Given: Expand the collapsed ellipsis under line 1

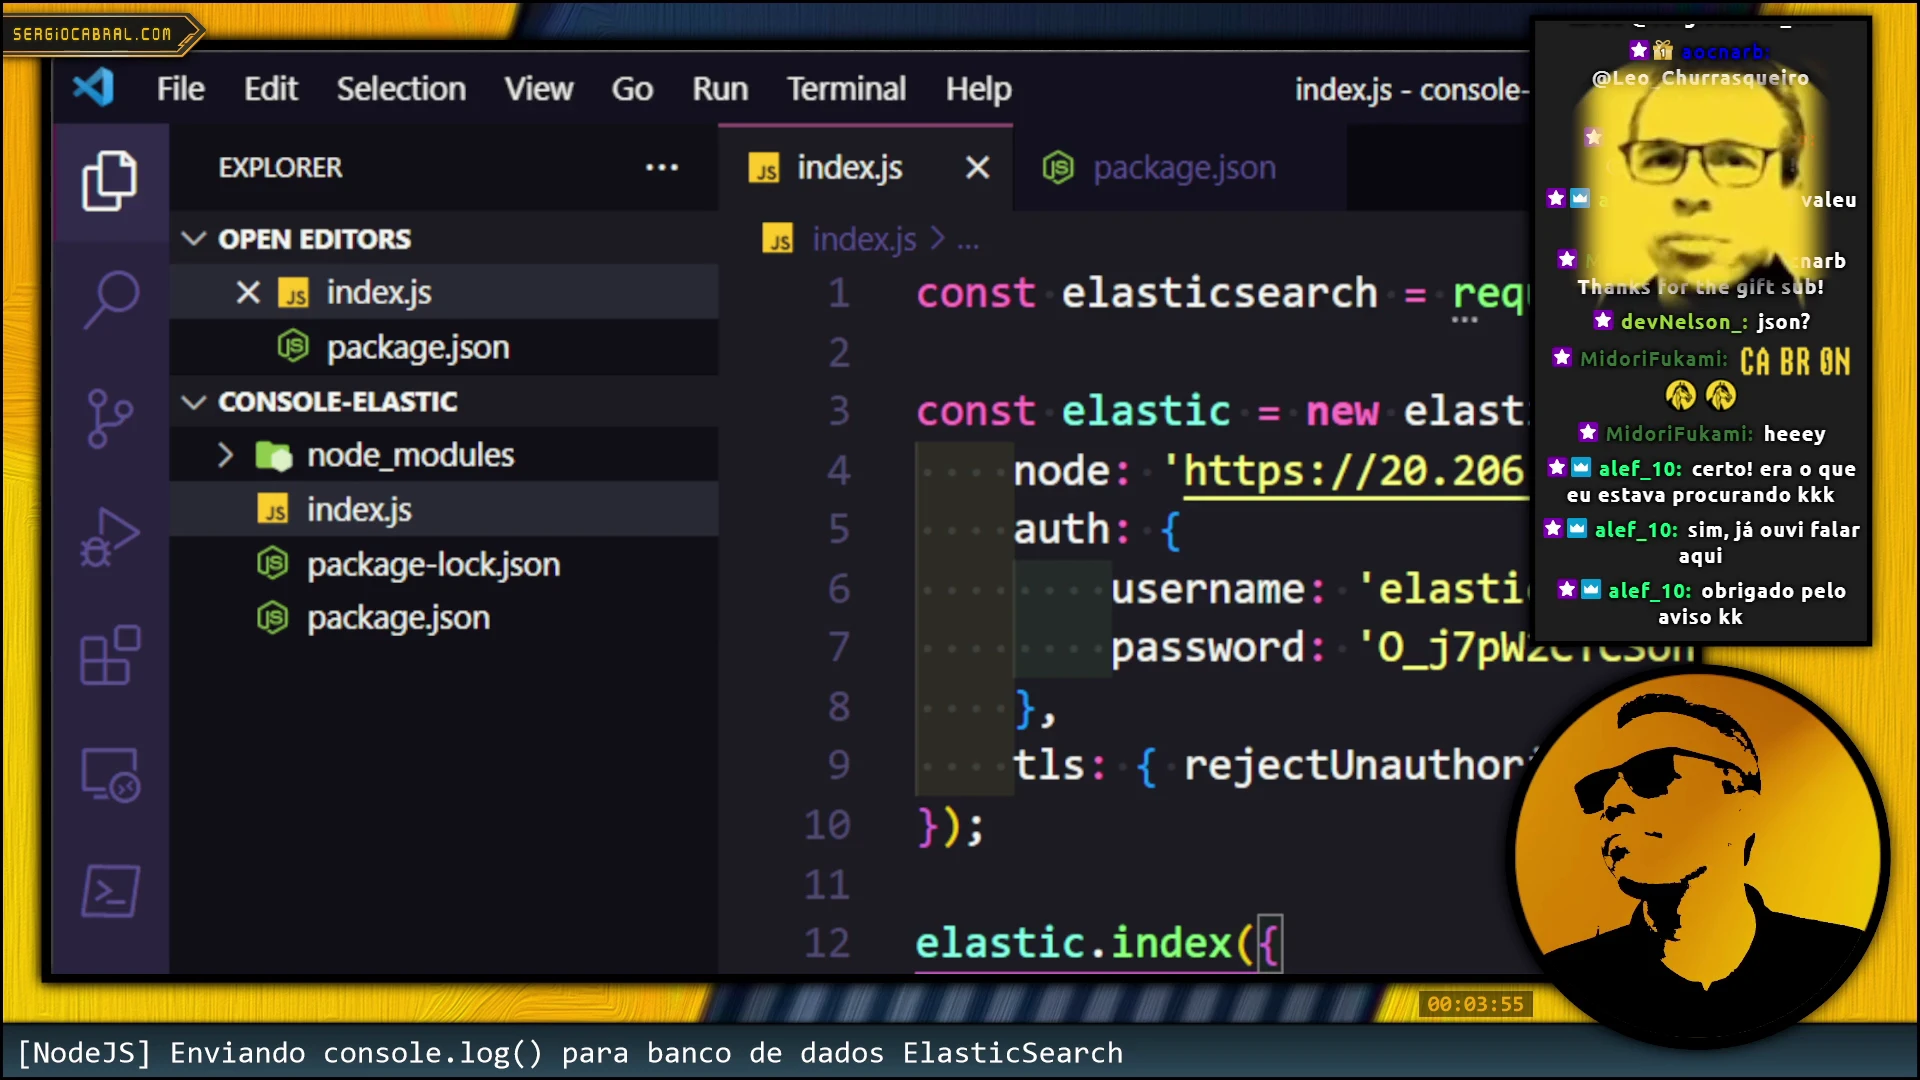Looking at the screenshot, I should point(1464,320).
